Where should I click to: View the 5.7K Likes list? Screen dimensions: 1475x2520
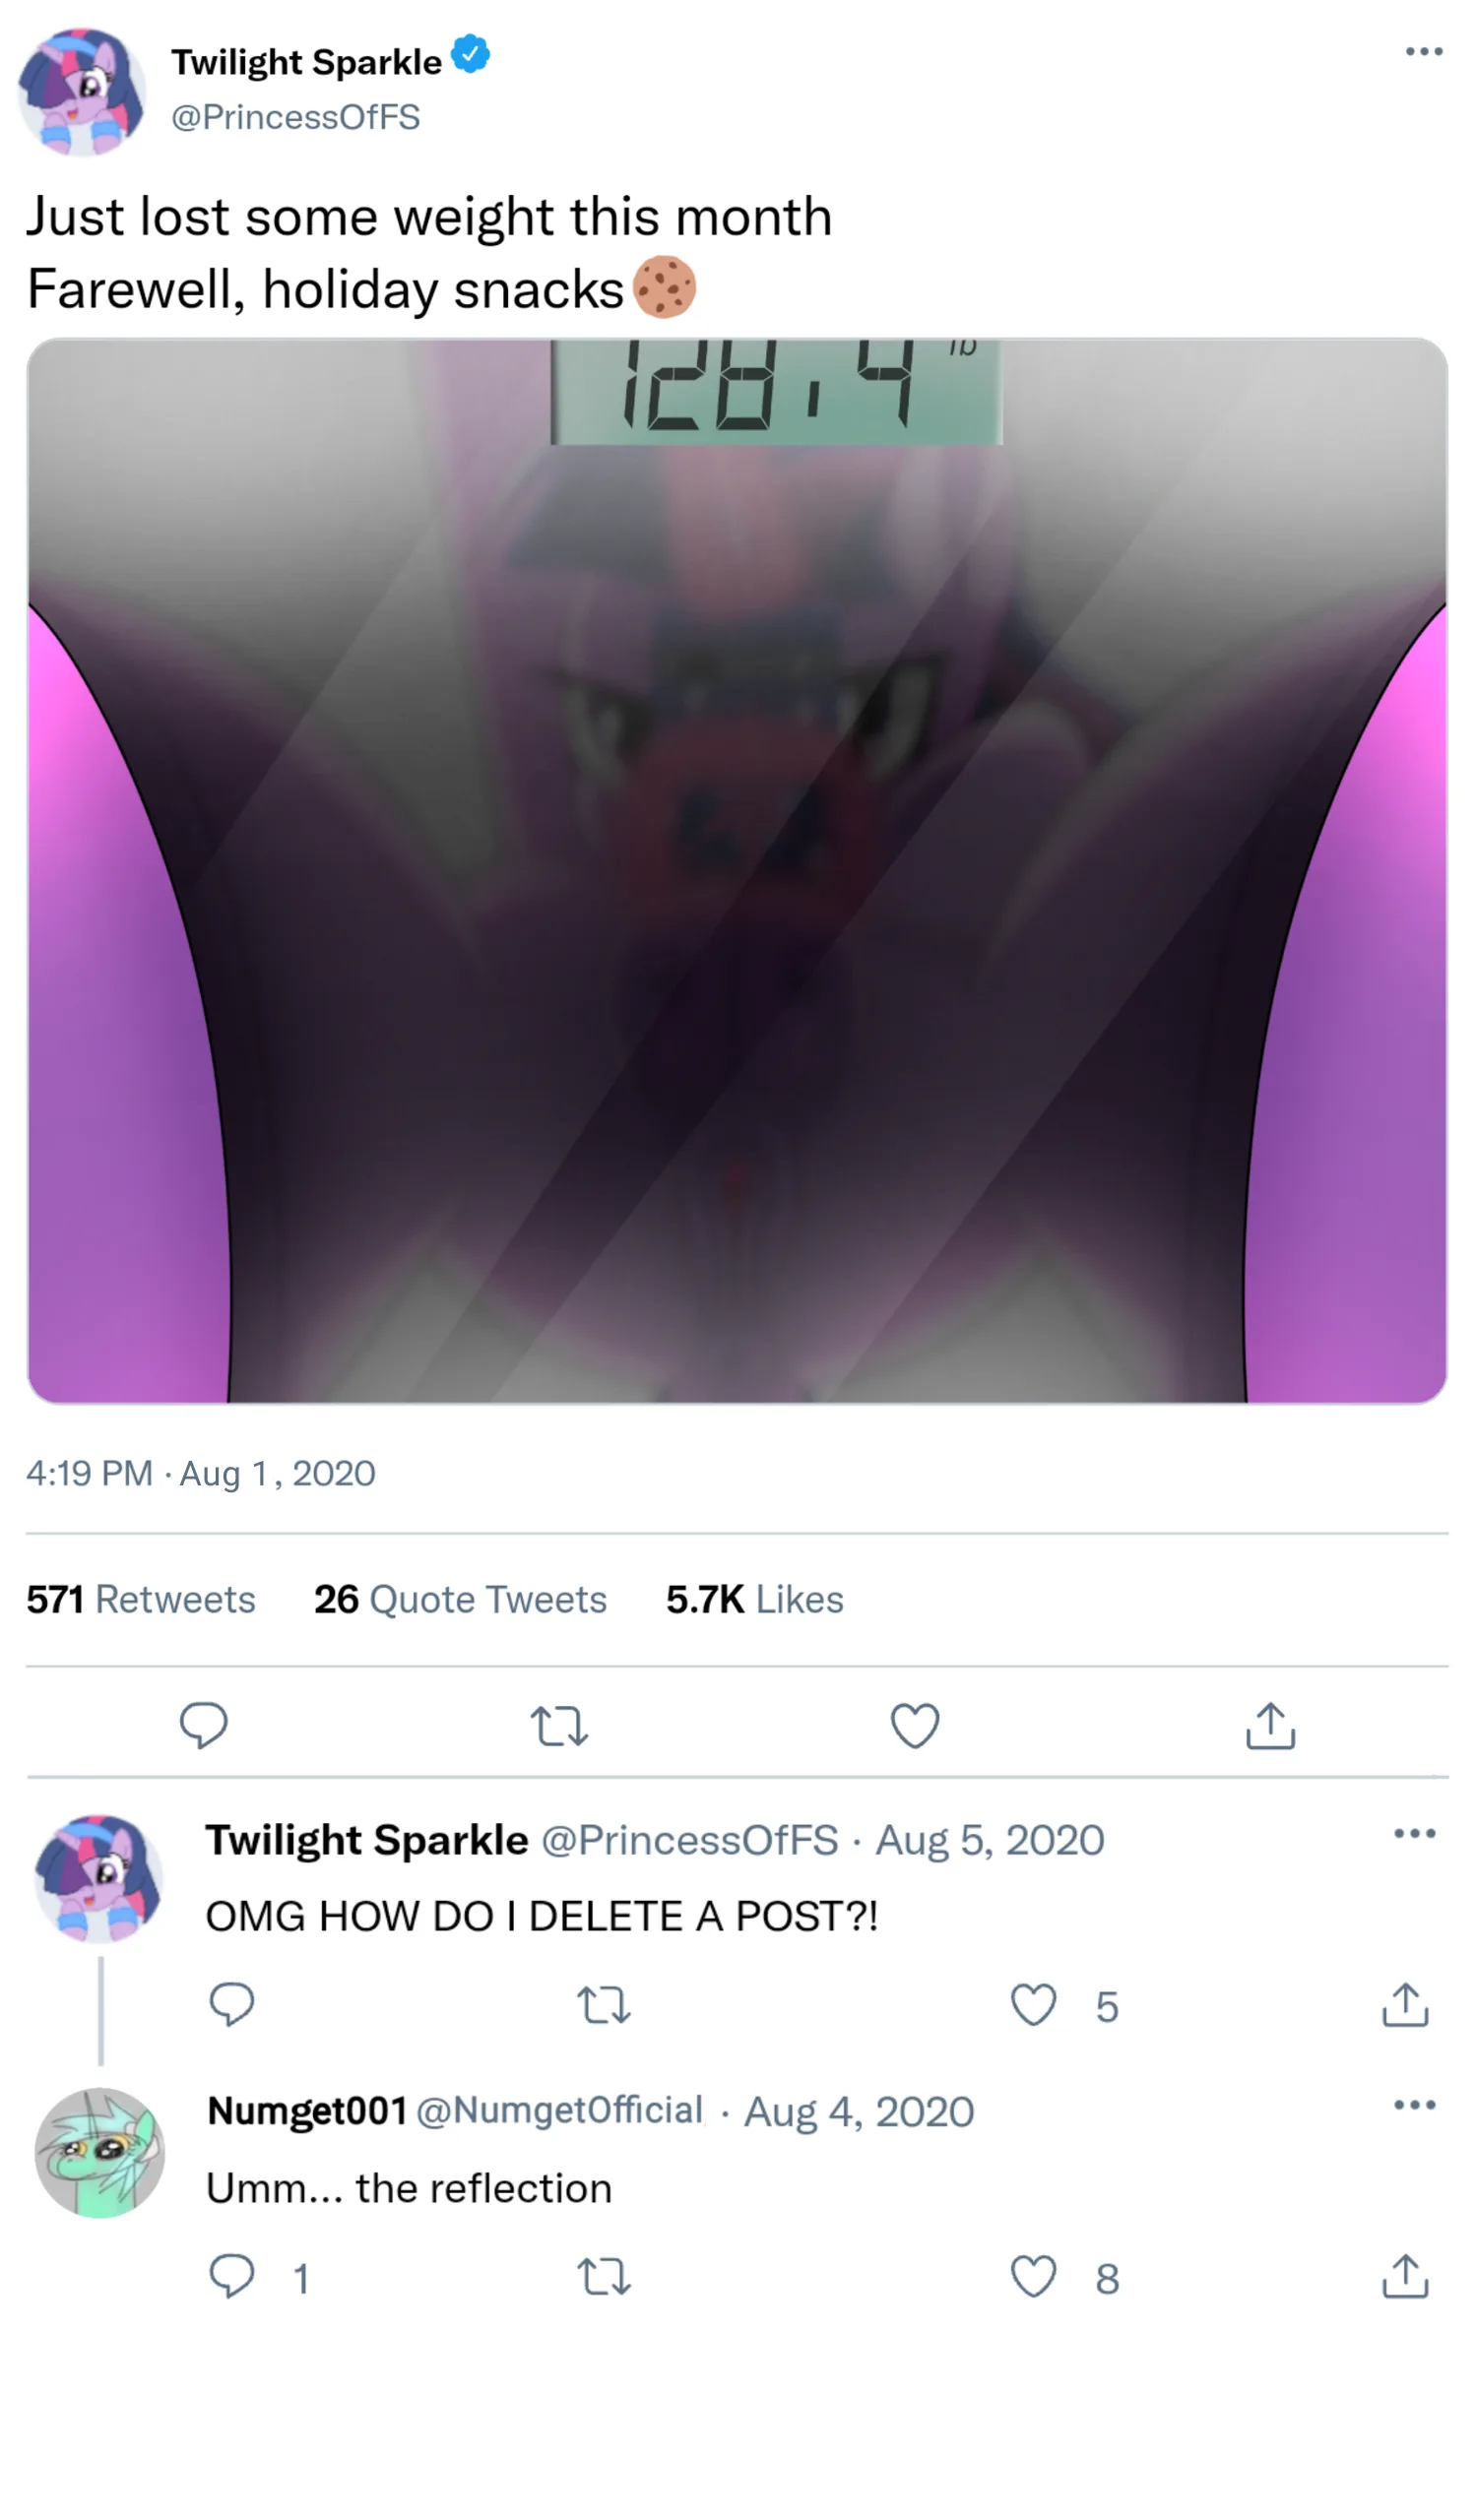coord(755,1599)
